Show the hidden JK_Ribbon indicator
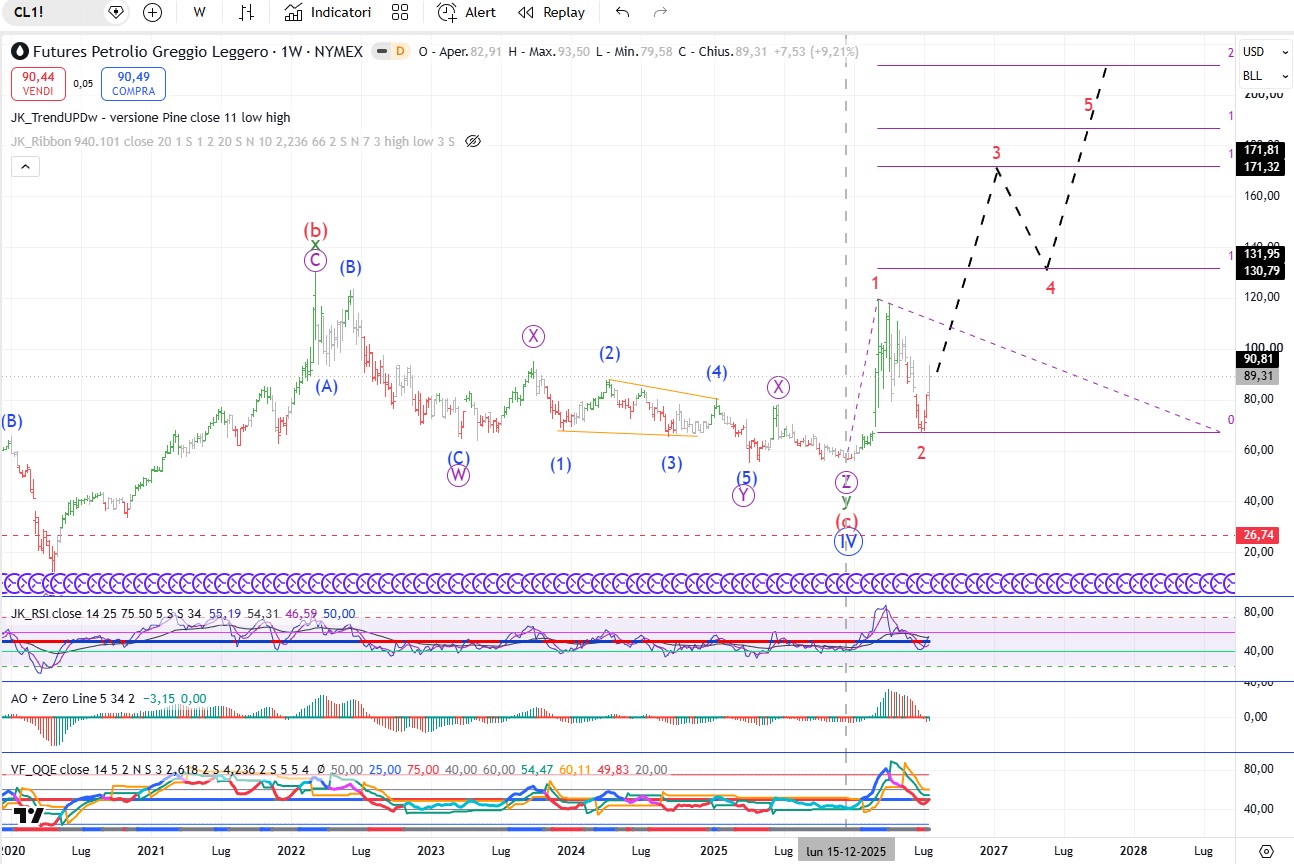The image size is (1294, 864). pyautogui.click(x=473, y=141)
